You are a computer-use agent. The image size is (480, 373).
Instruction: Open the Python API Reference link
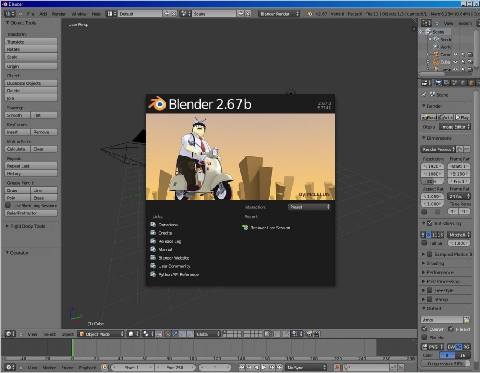(x=175, y=274)
